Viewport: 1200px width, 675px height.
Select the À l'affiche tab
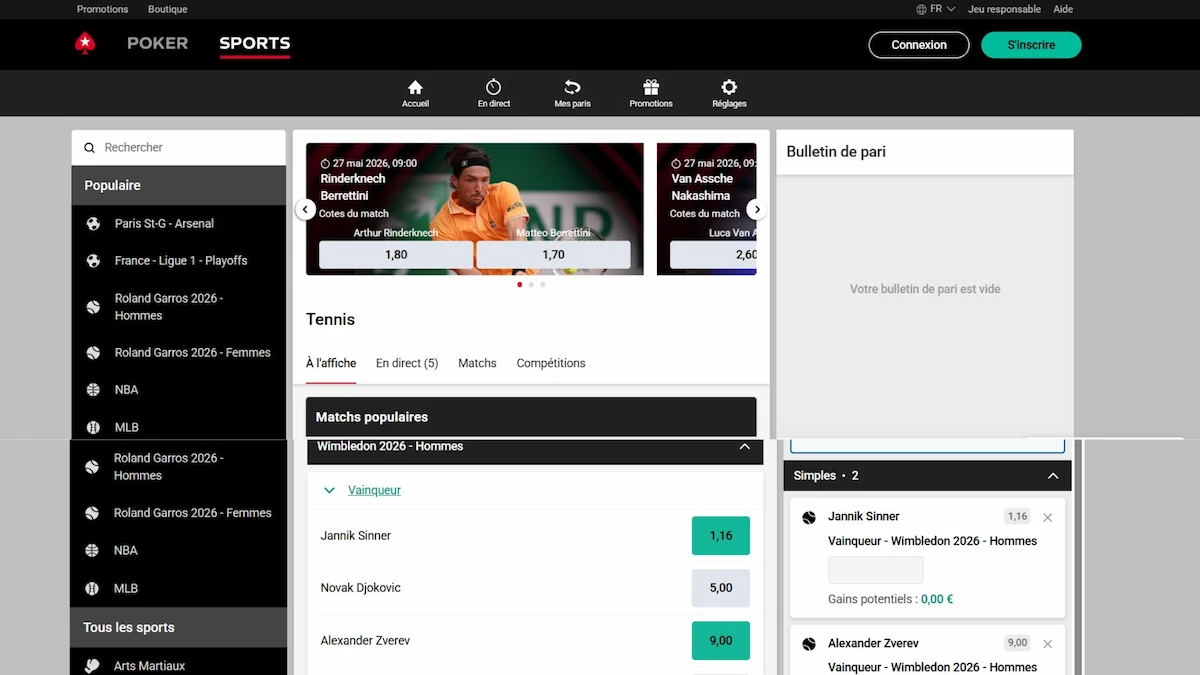[x=331, y=363]
